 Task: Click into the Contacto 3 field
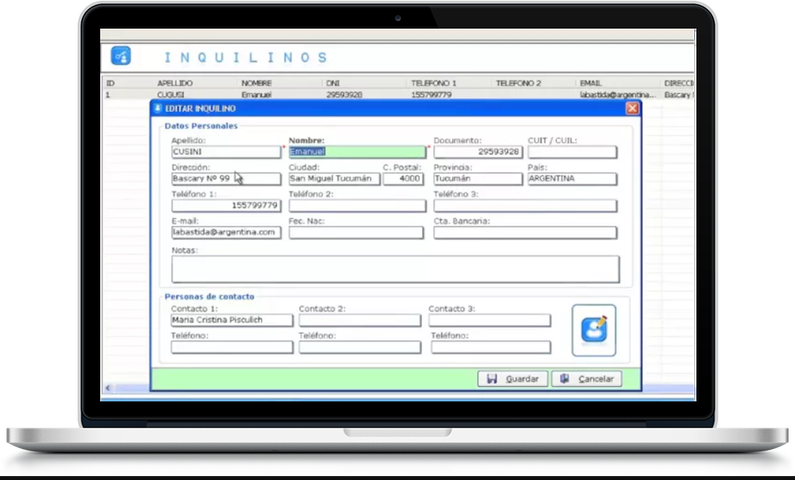coord(489,320)
